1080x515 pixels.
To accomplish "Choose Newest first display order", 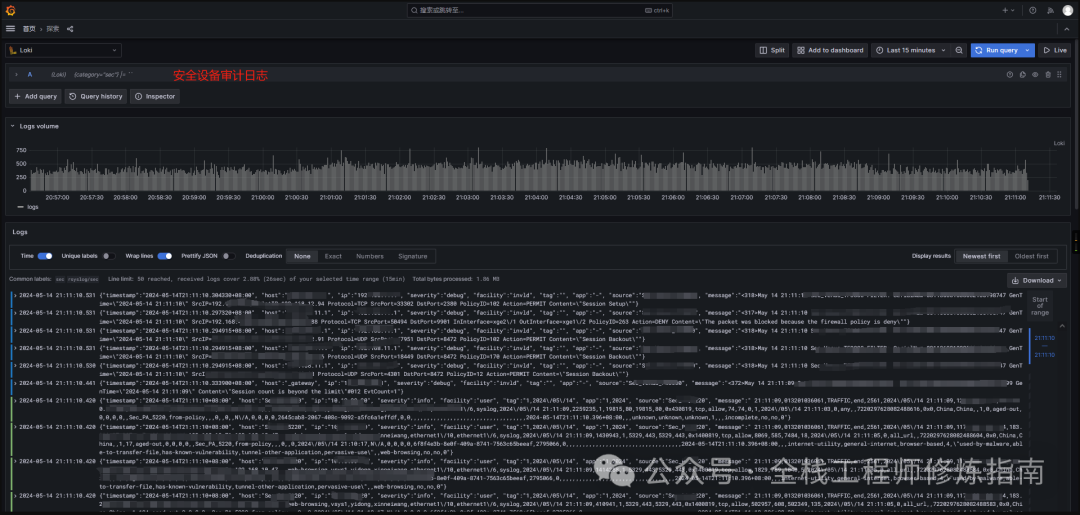I will [982, 256].
